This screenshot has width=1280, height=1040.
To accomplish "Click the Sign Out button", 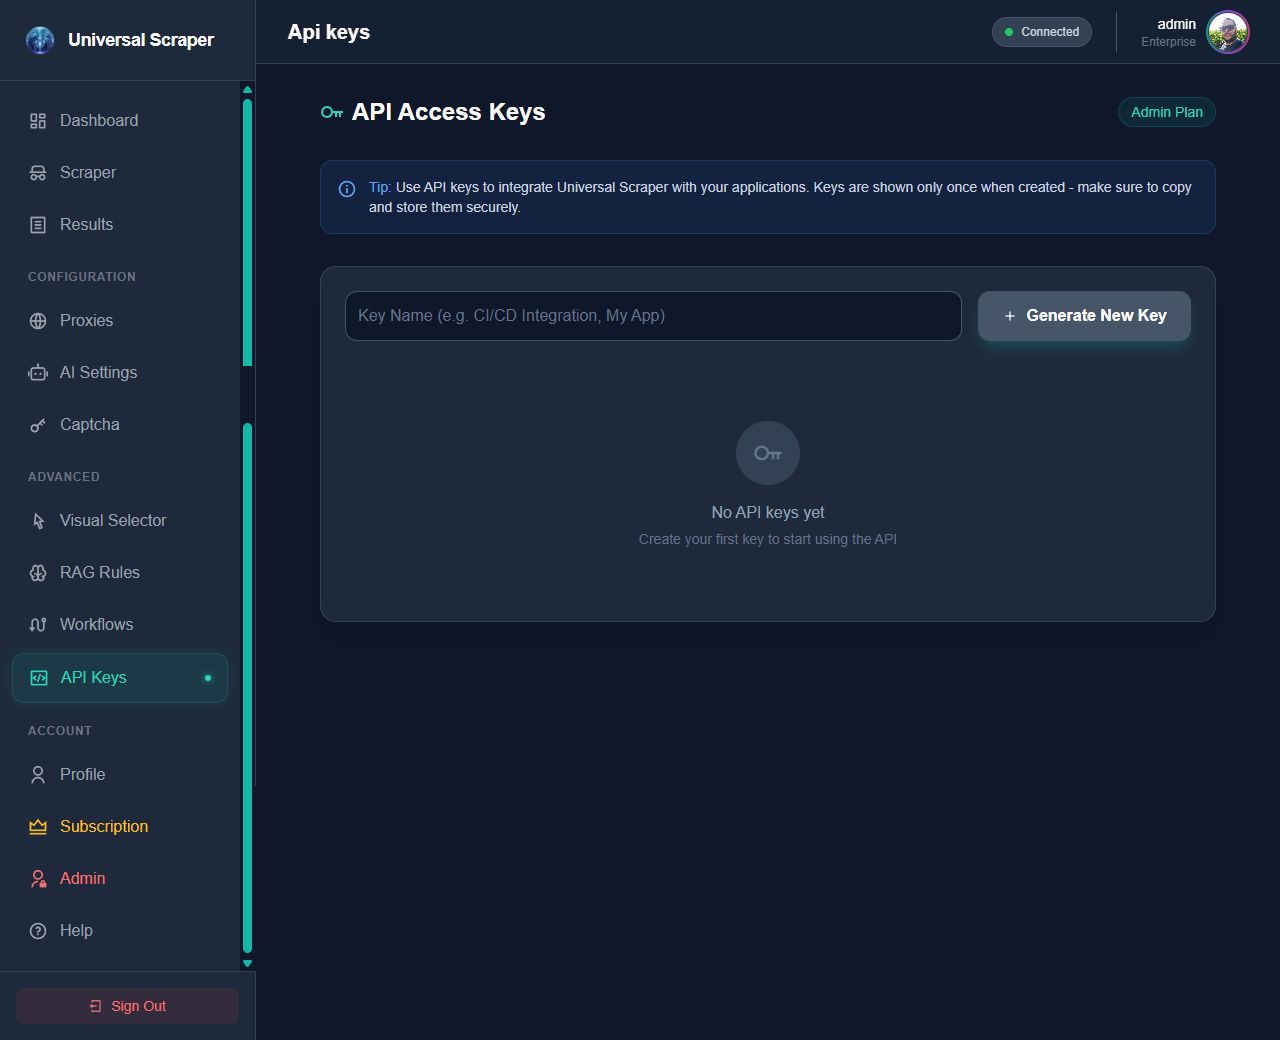I will click(x=127, y=1006).
